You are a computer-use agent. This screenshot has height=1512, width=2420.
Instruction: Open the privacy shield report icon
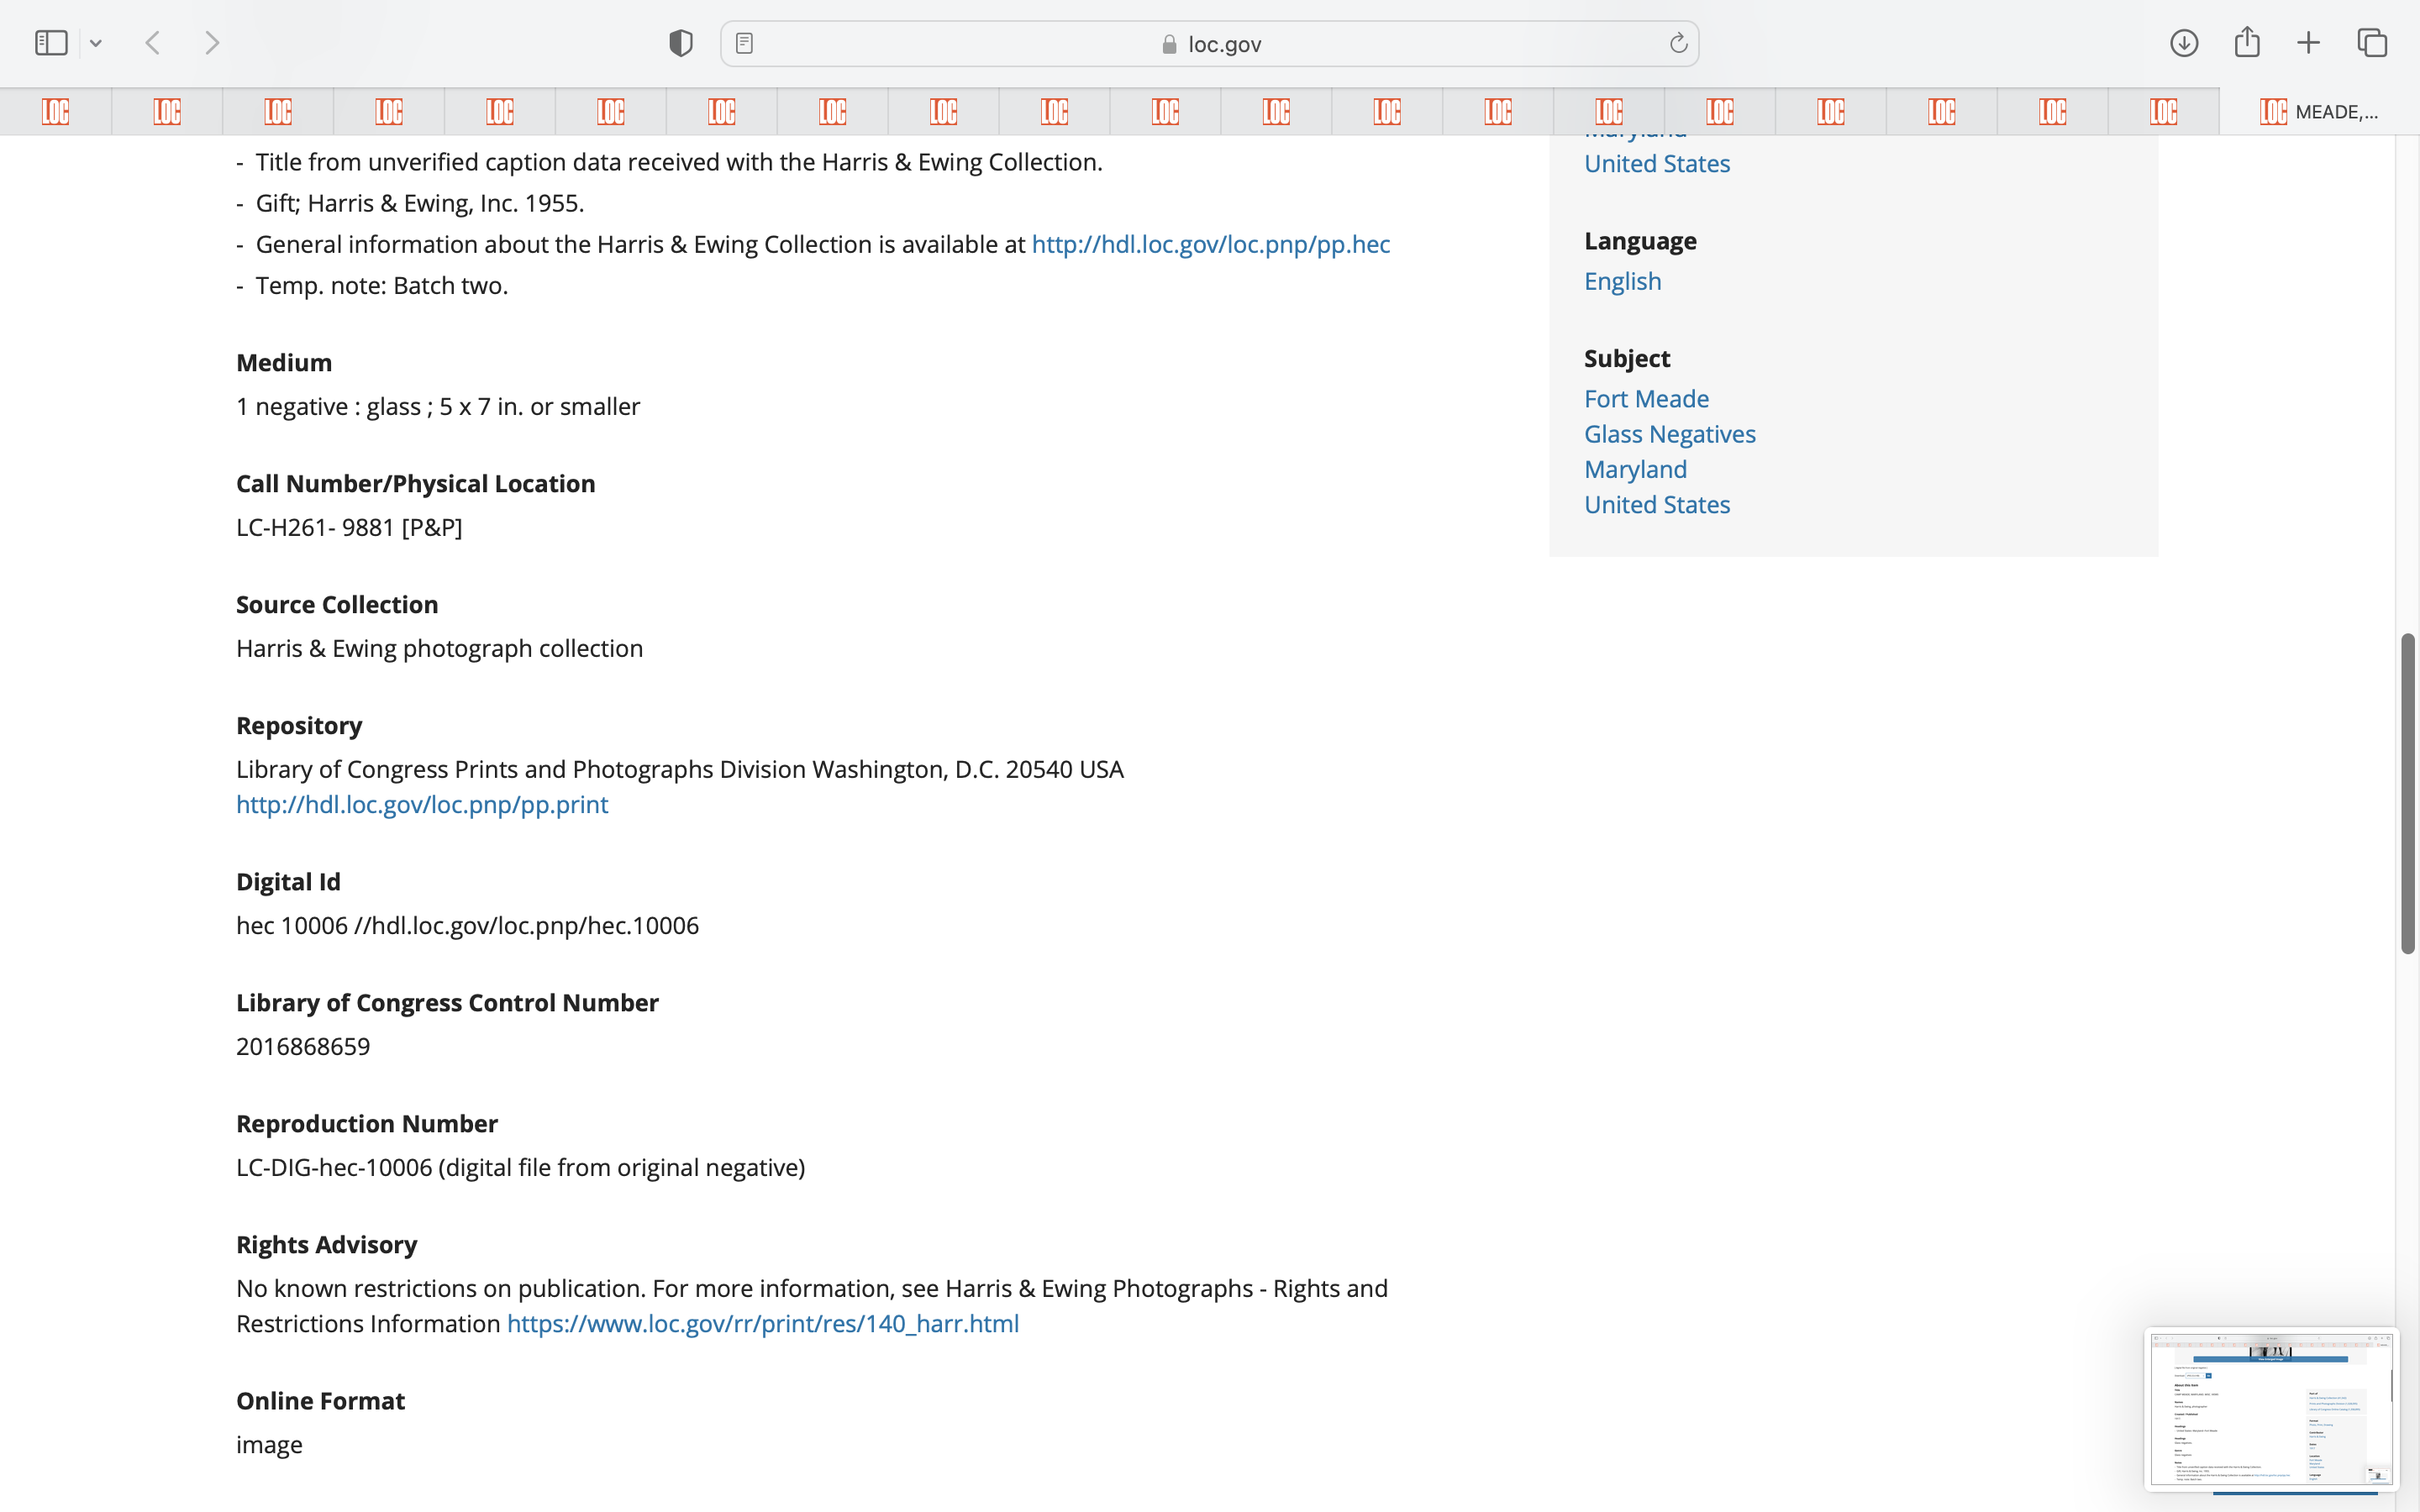pos(681,43)
